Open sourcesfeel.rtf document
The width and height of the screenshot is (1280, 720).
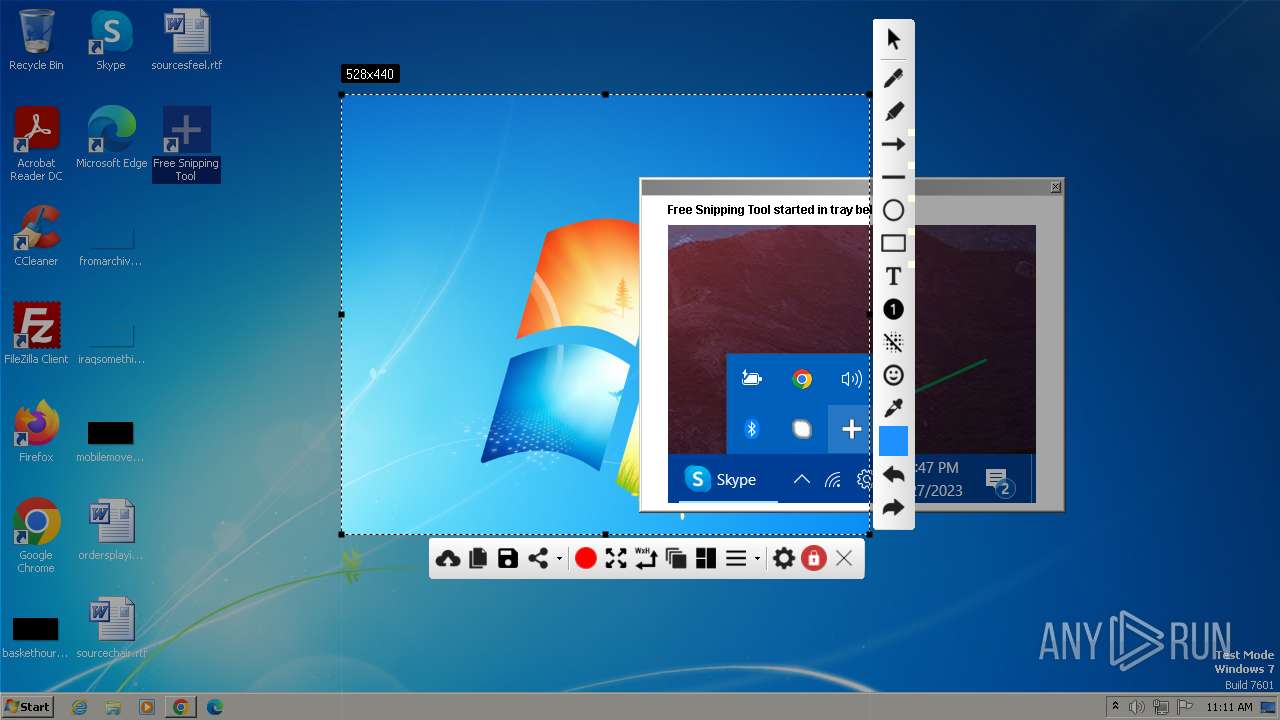[x=187, y=40]
